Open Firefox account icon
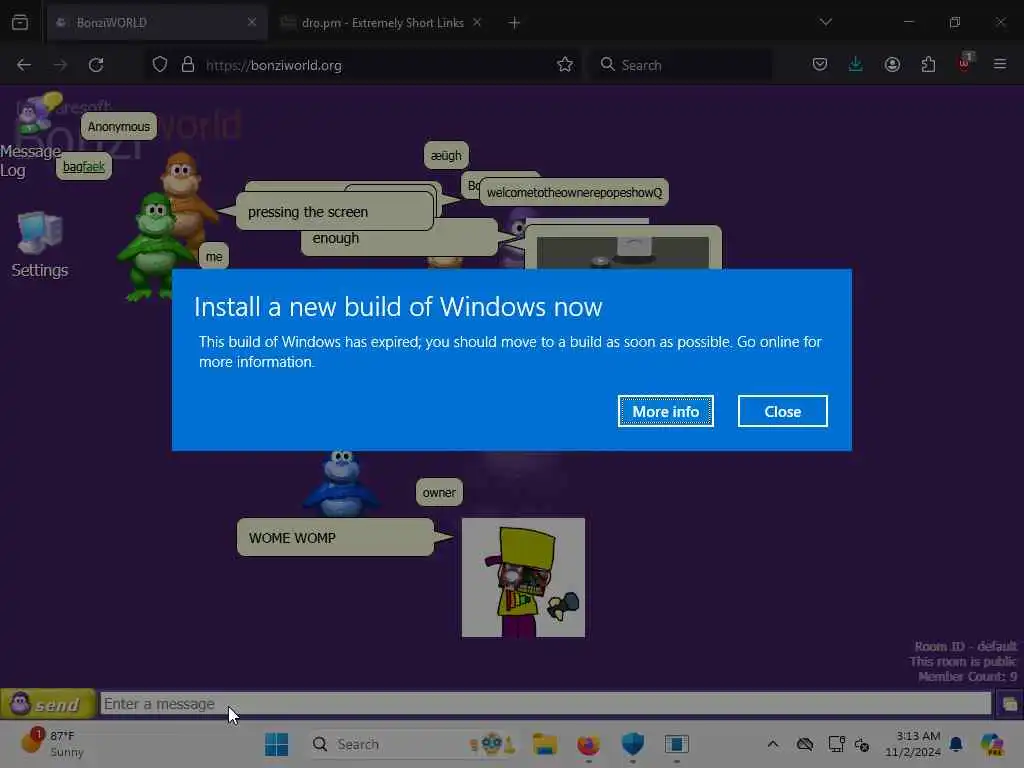Image resolution: width=1024 pixels, height=768 pixels. point(892,65)
